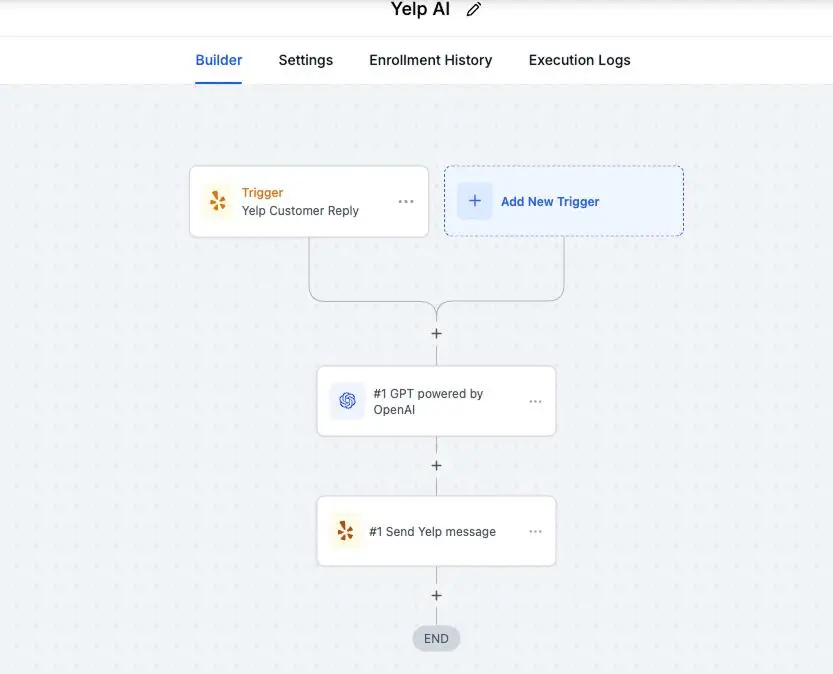This screenshot has height=674, width=833.
Task: Click the Yelp icon on Send Yelp message
Action: (x=345, y=531)
